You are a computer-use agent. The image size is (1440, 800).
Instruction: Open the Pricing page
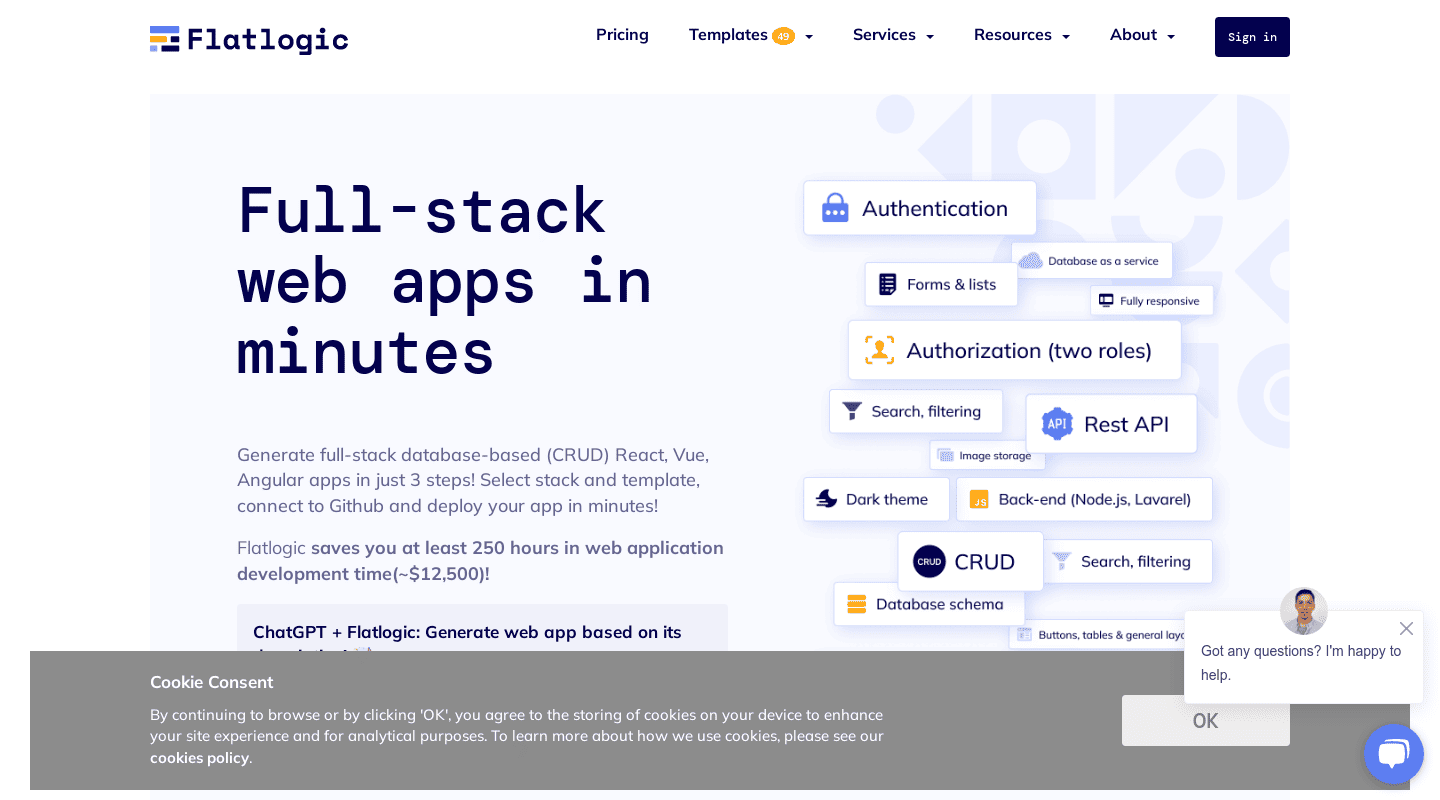[622, 35]
